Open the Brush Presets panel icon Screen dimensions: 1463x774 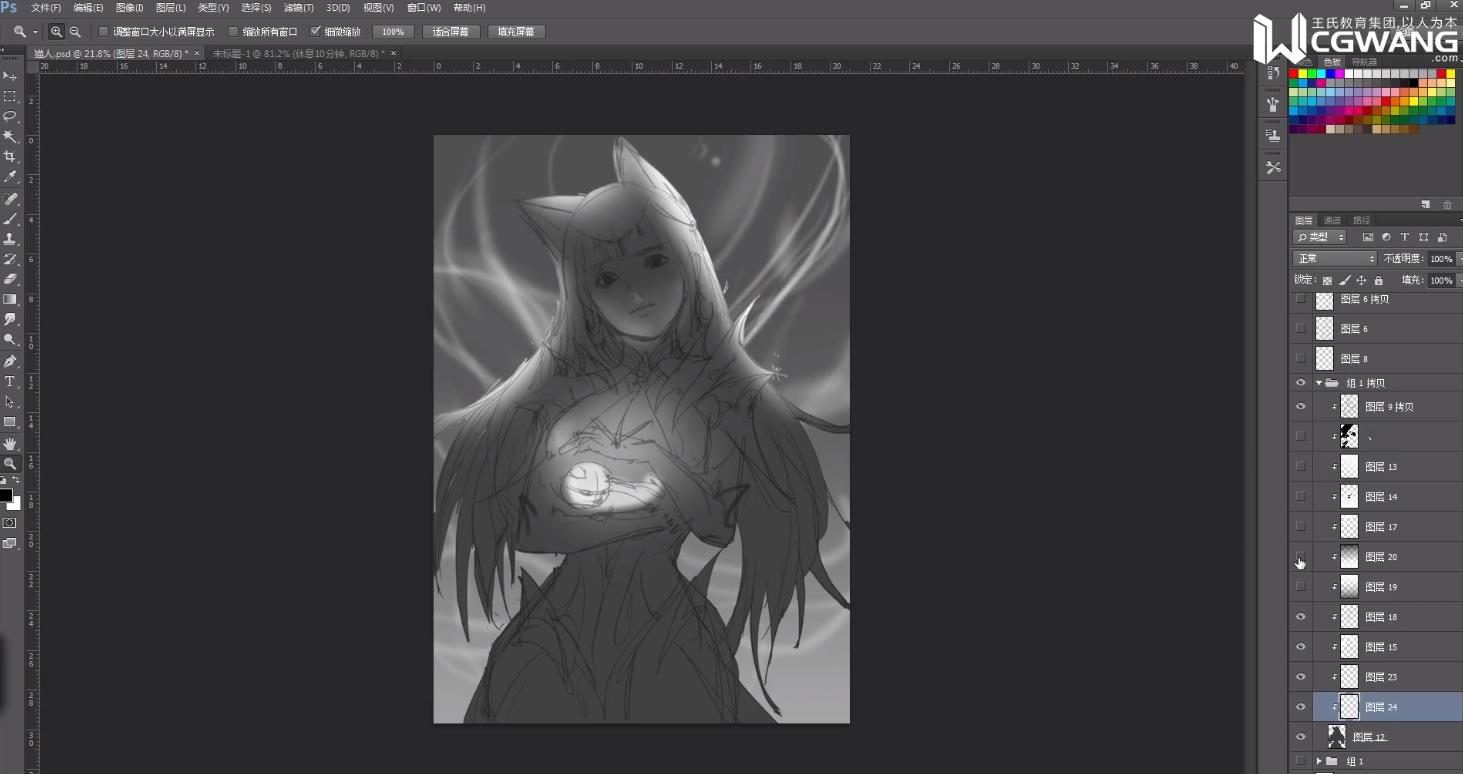(1273, 104)
